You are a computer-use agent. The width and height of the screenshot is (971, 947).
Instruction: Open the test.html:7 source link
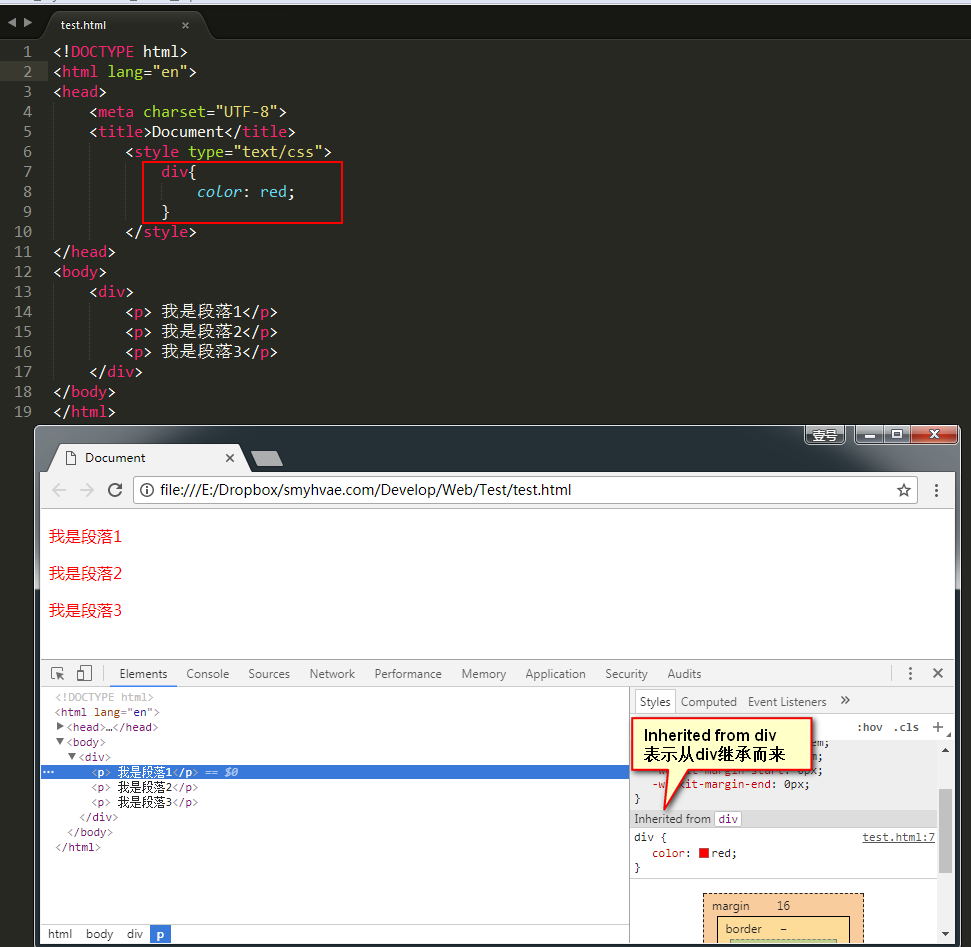point(899,837)
